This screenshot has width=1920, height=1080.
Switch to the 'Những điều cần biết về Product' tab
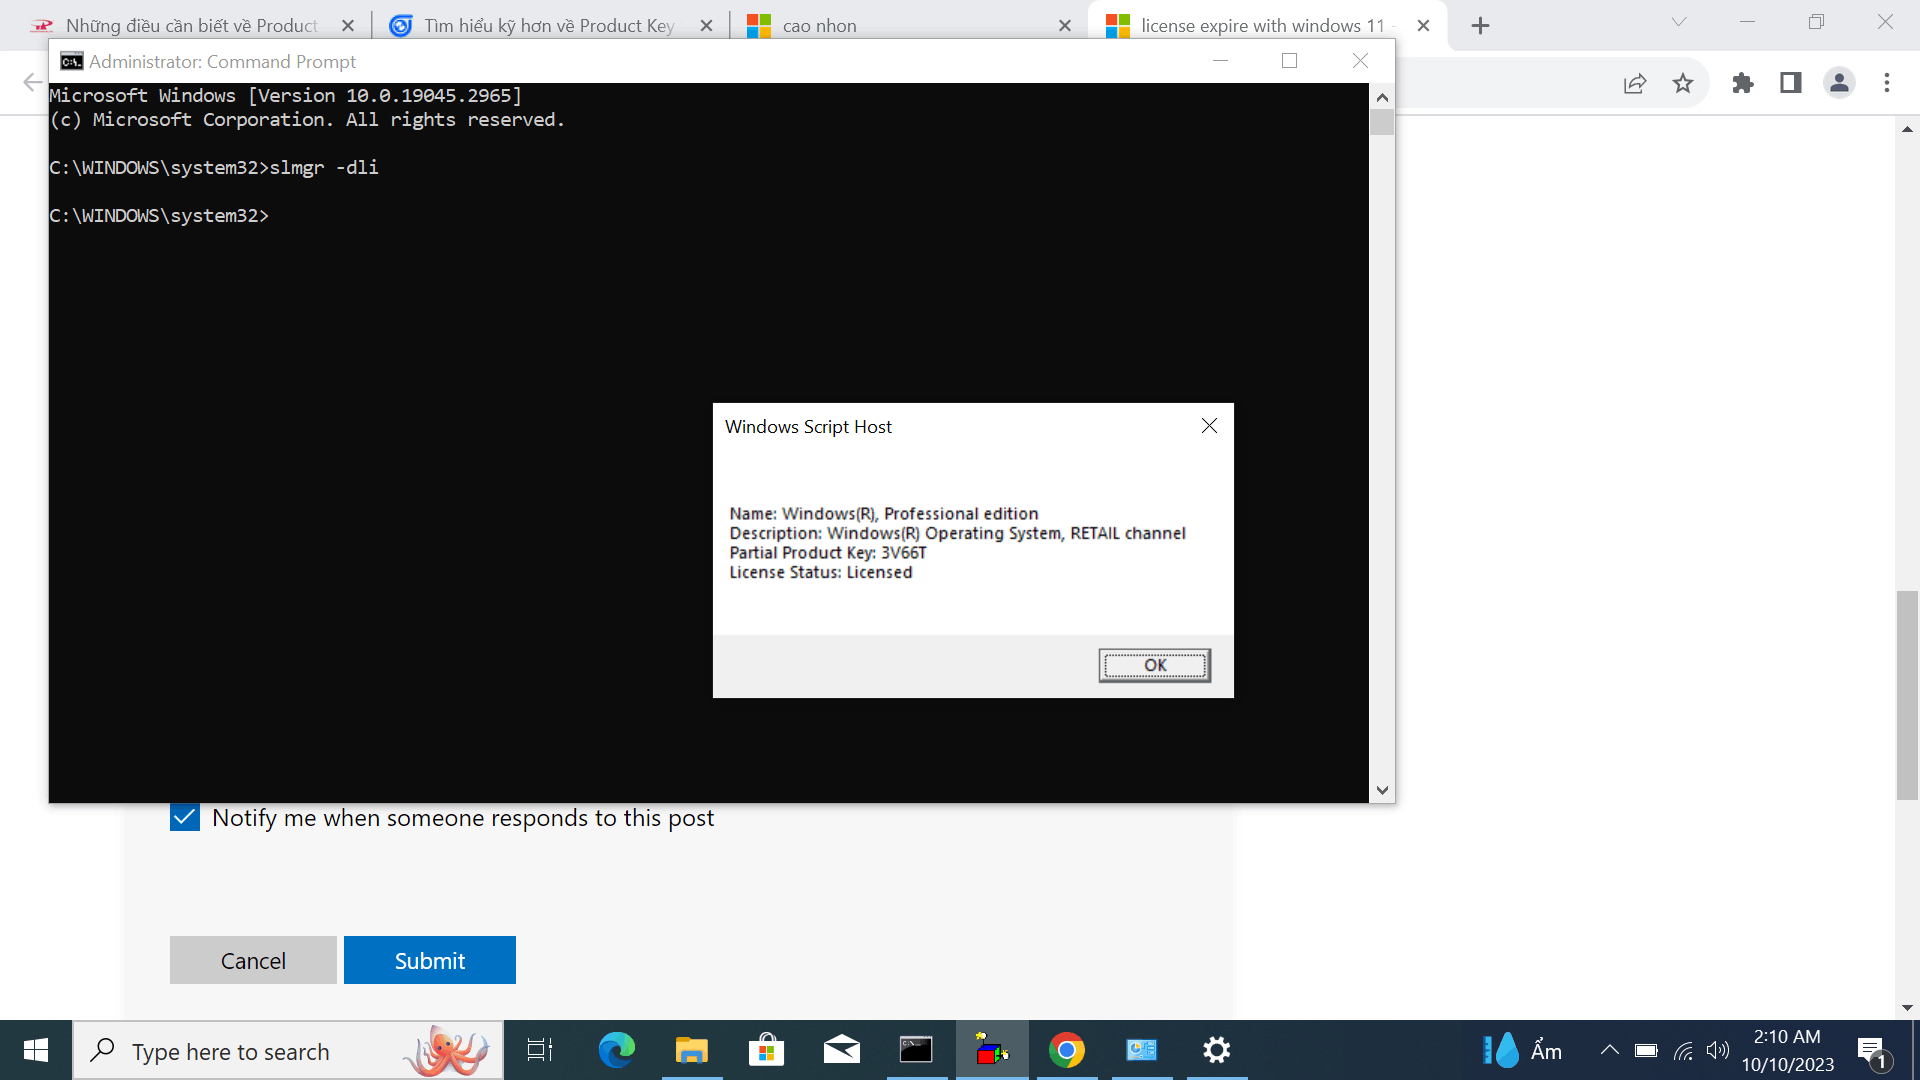190,26
